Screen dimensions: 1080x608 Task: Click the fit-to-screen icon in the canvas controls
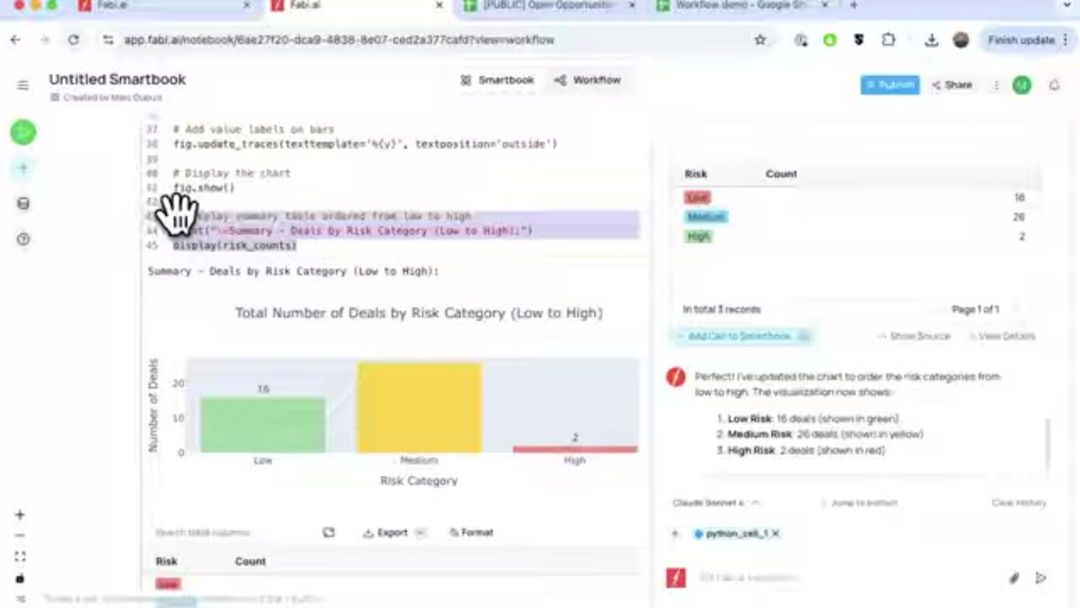click(x=20, y=557)
